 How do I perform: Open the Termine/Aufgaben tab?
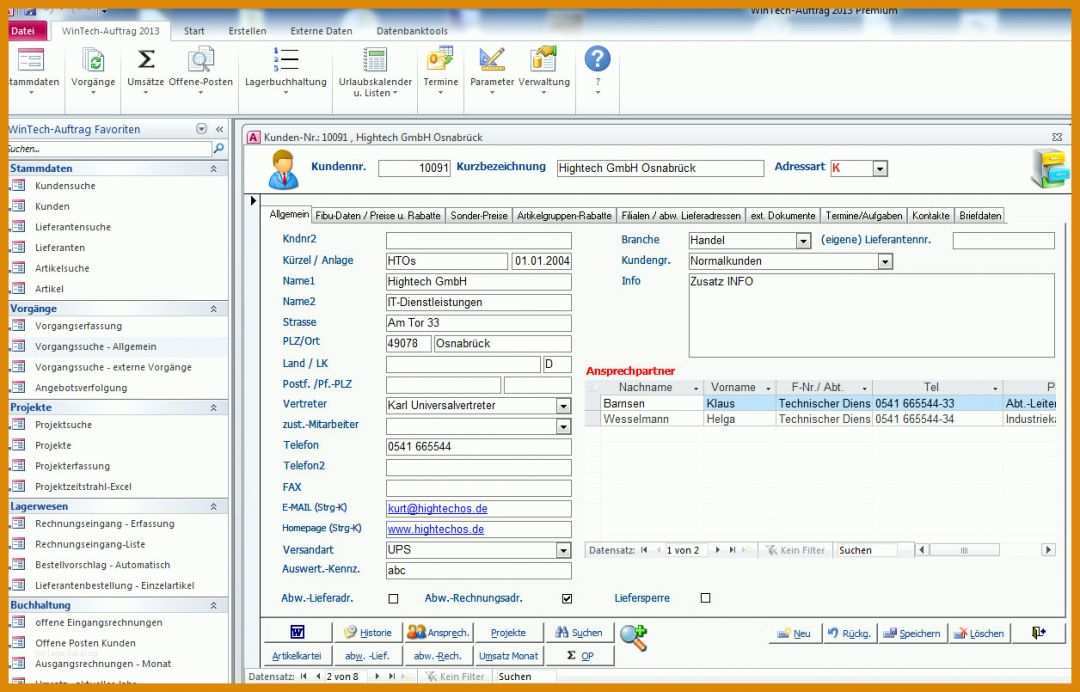coord(864,216)
